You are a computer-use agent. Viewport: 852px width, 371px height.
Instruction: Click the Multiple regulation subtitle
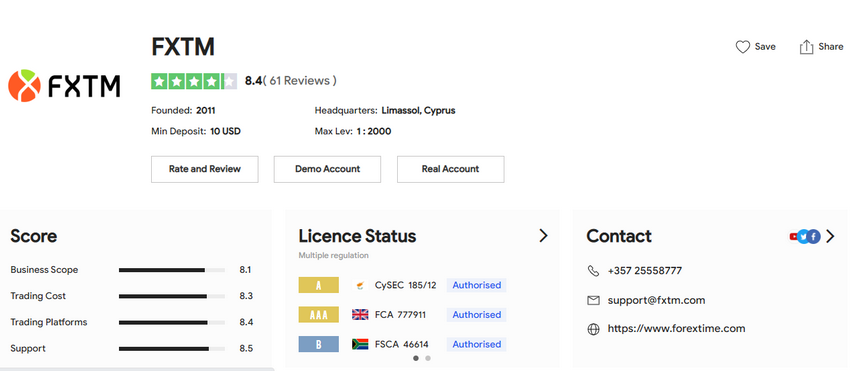point(334,255)
